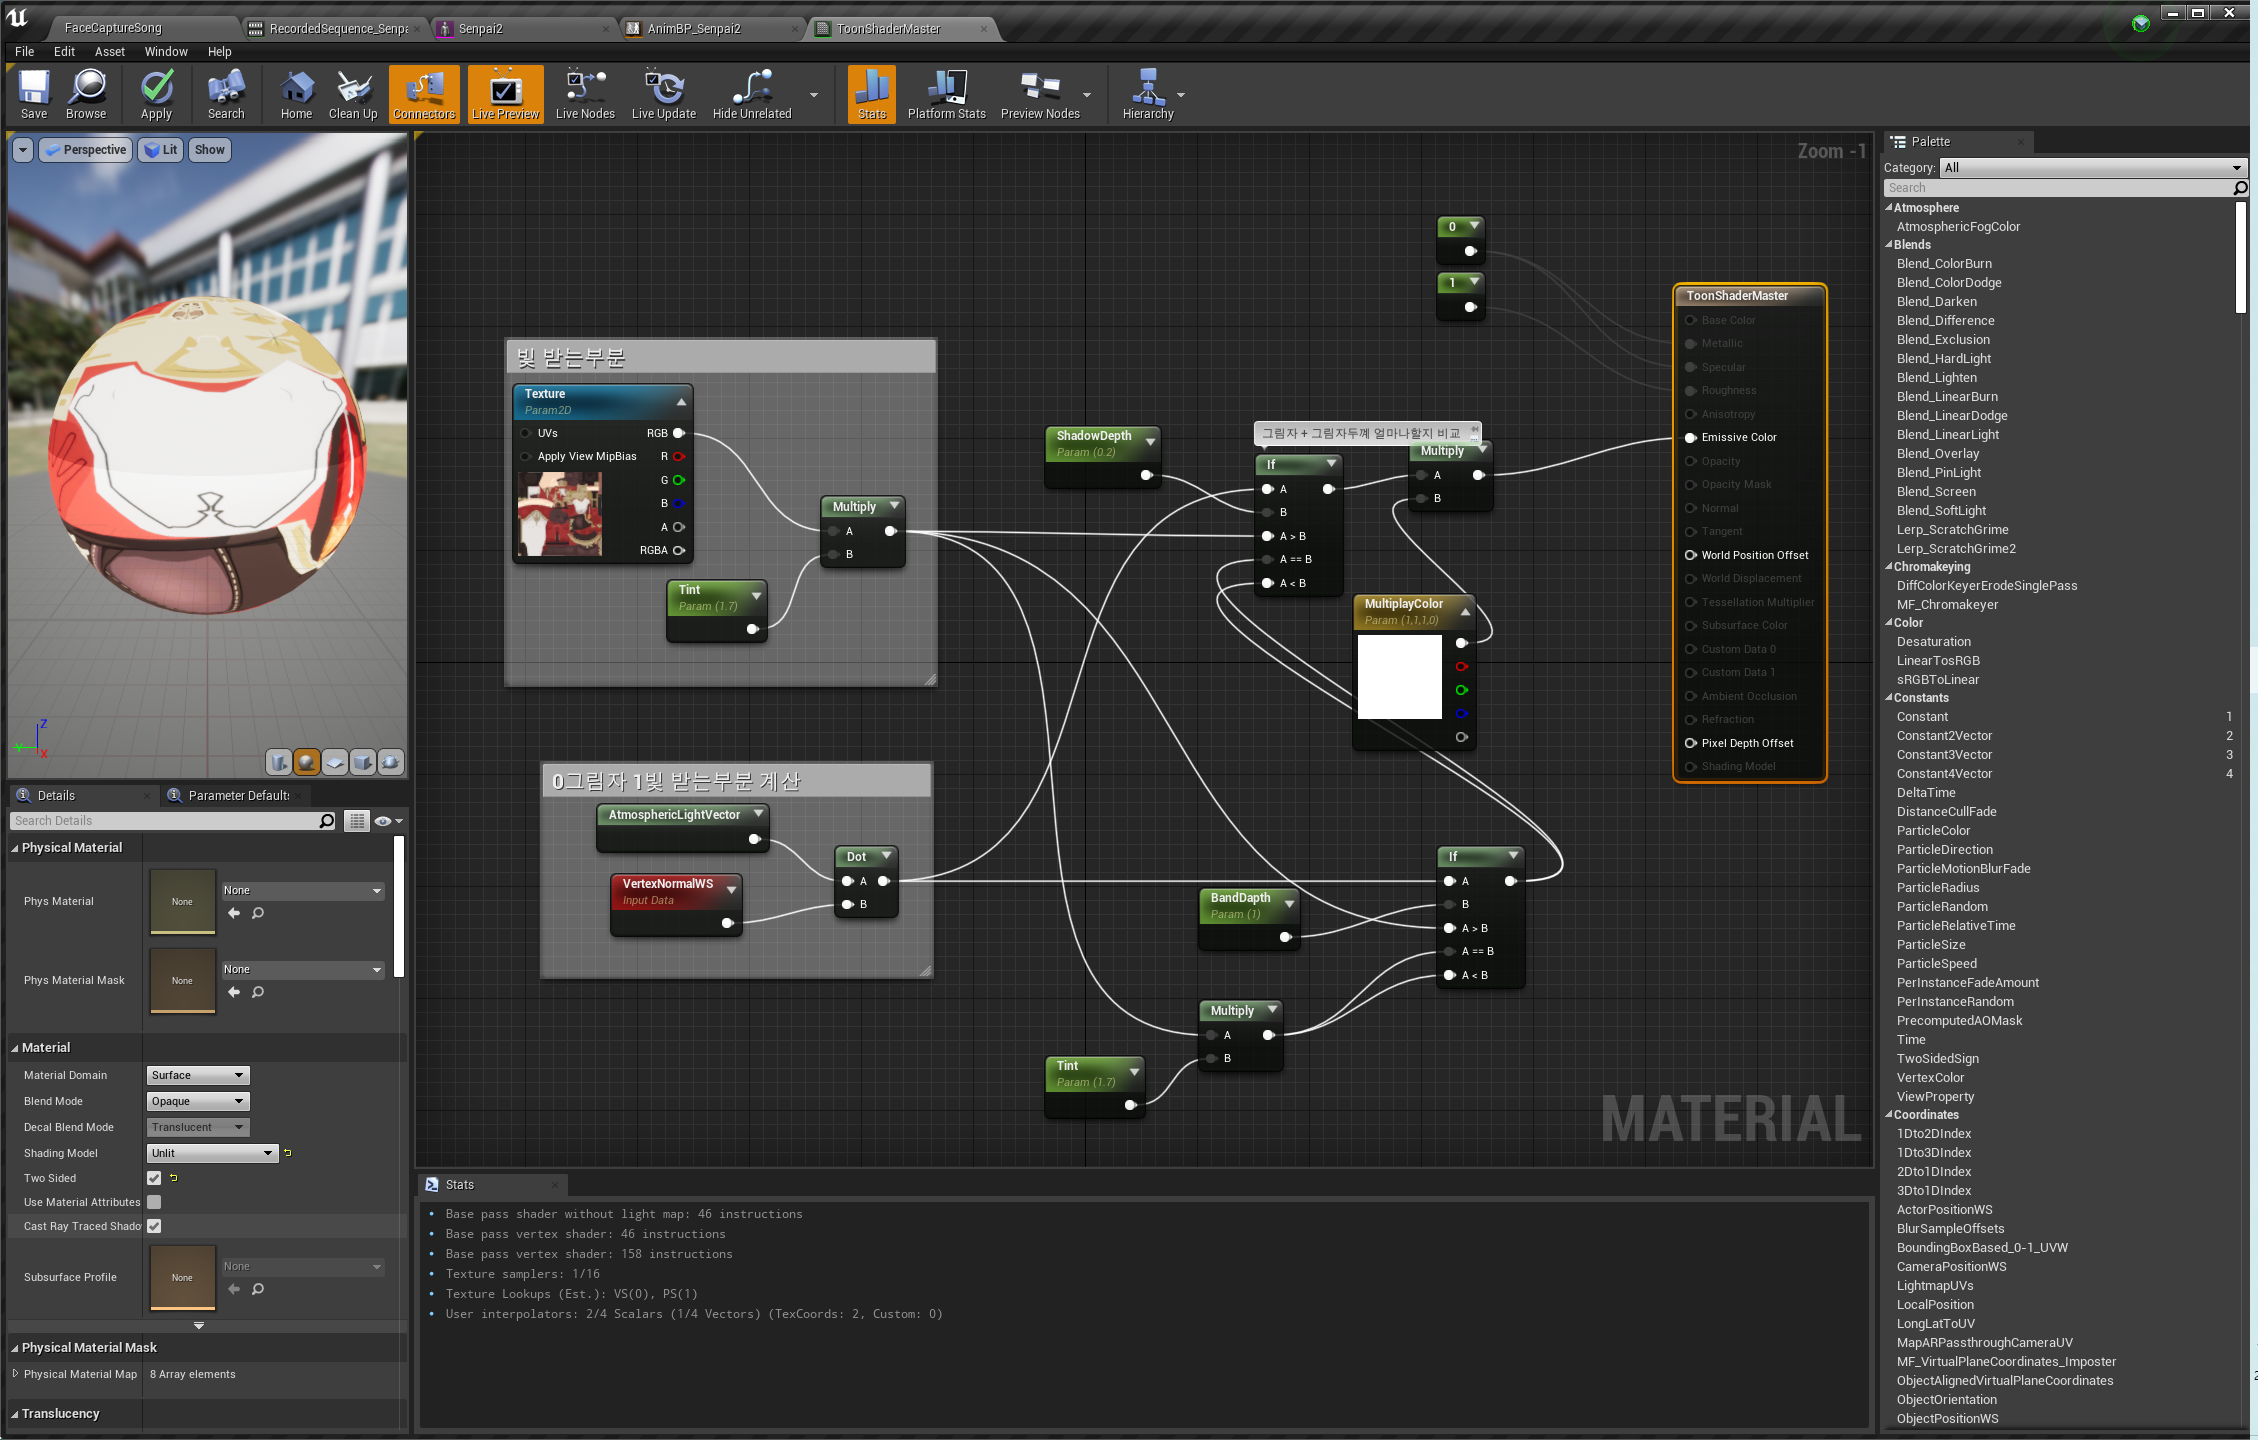Image resolution: width=2258 pixels, height=1440 pixels.
Task: Open the Asset menu
Action: click(110, 52)
